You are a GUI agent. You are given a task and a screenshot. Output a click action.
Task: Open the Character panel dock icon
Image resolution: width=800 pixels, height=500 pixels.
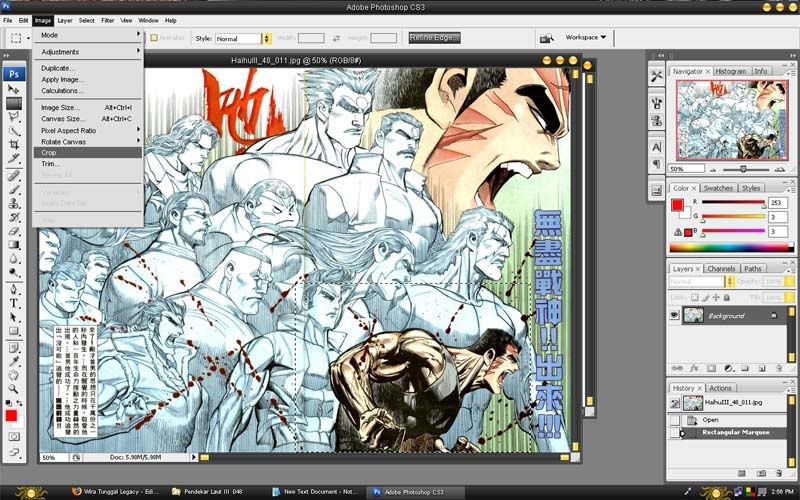(x=656, y=147)
